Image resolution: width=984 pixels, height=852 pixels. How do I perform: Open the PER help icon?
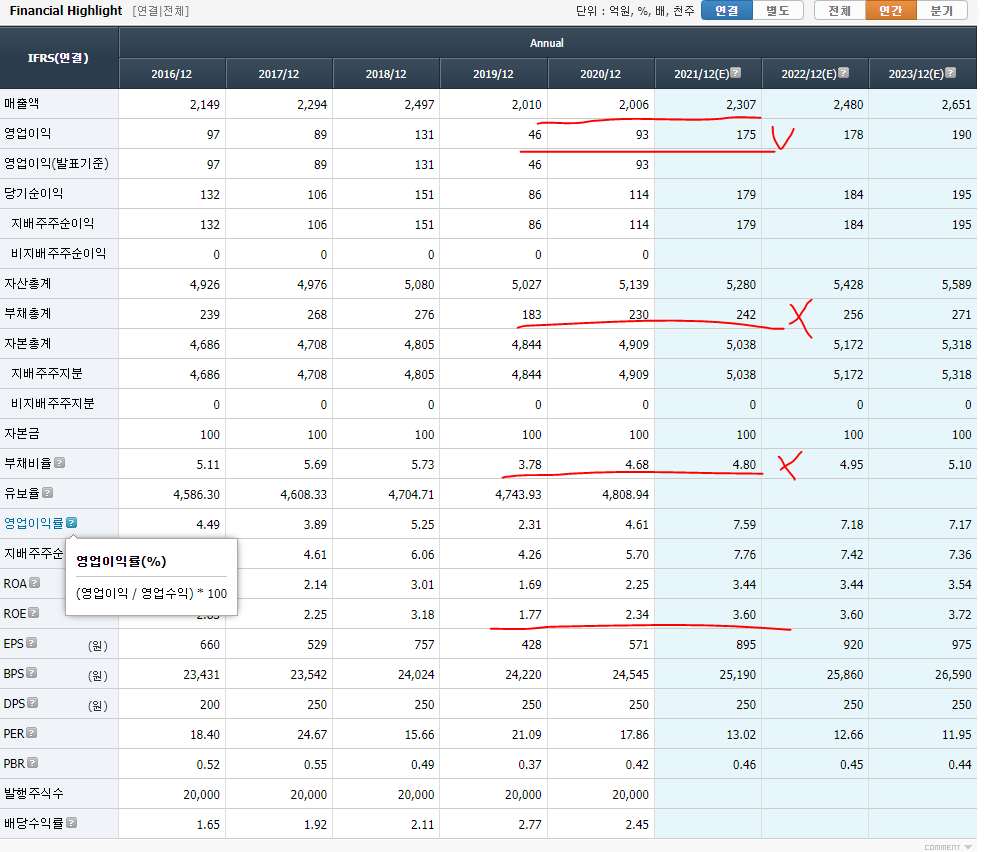[x=32, y=733]
